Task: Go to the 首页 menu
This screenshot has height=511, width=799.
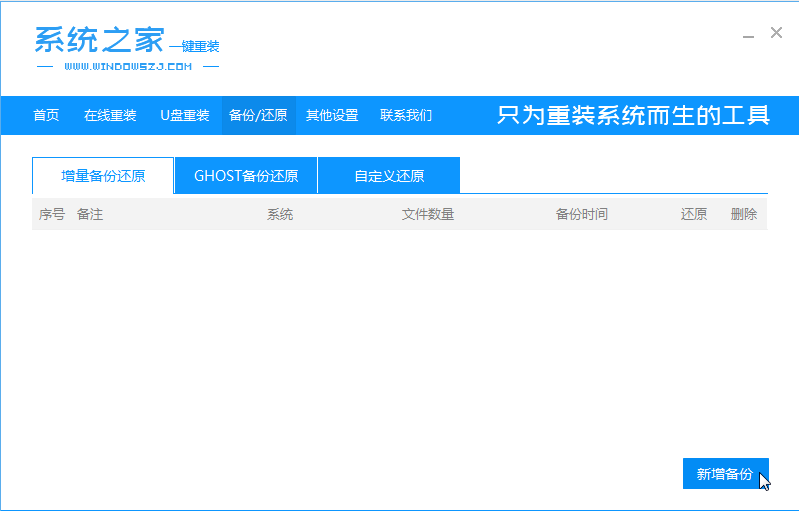Action: pos(46,115)
